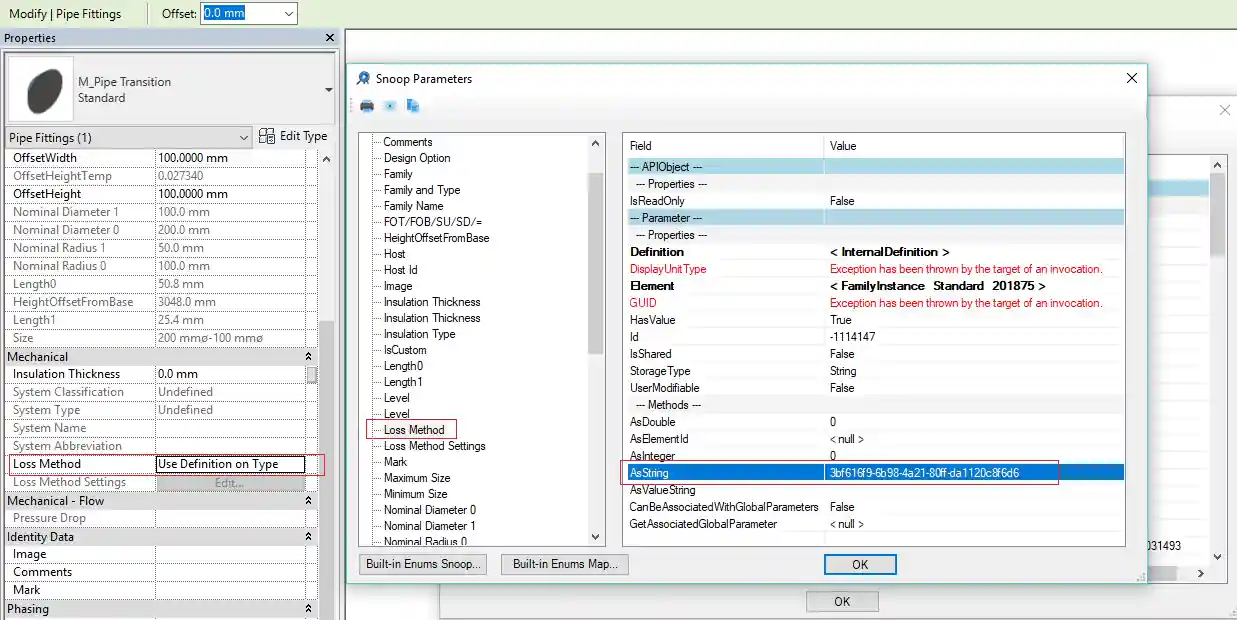Click the copy documents icon in Snoop toolbar

click(x=412, y=106)
